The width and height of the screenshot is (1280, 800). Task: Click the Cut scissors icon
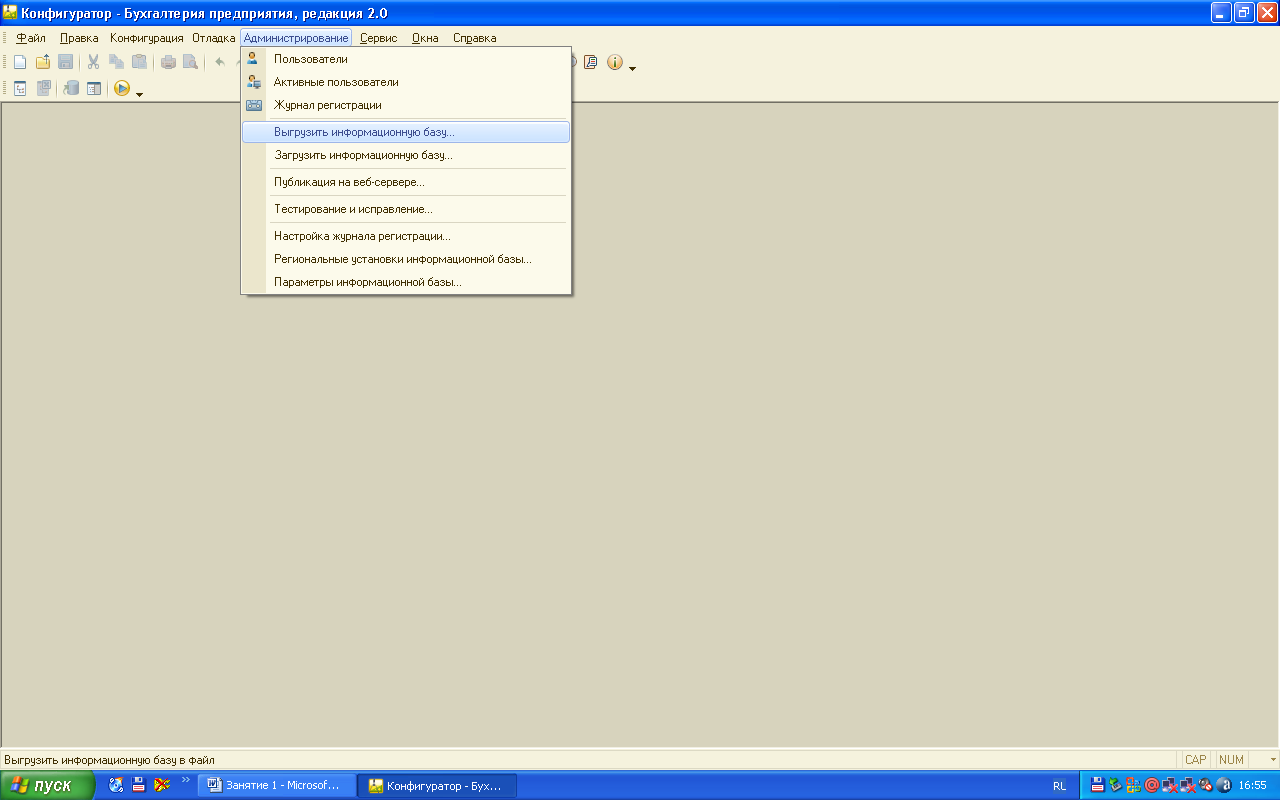(94, 62)
